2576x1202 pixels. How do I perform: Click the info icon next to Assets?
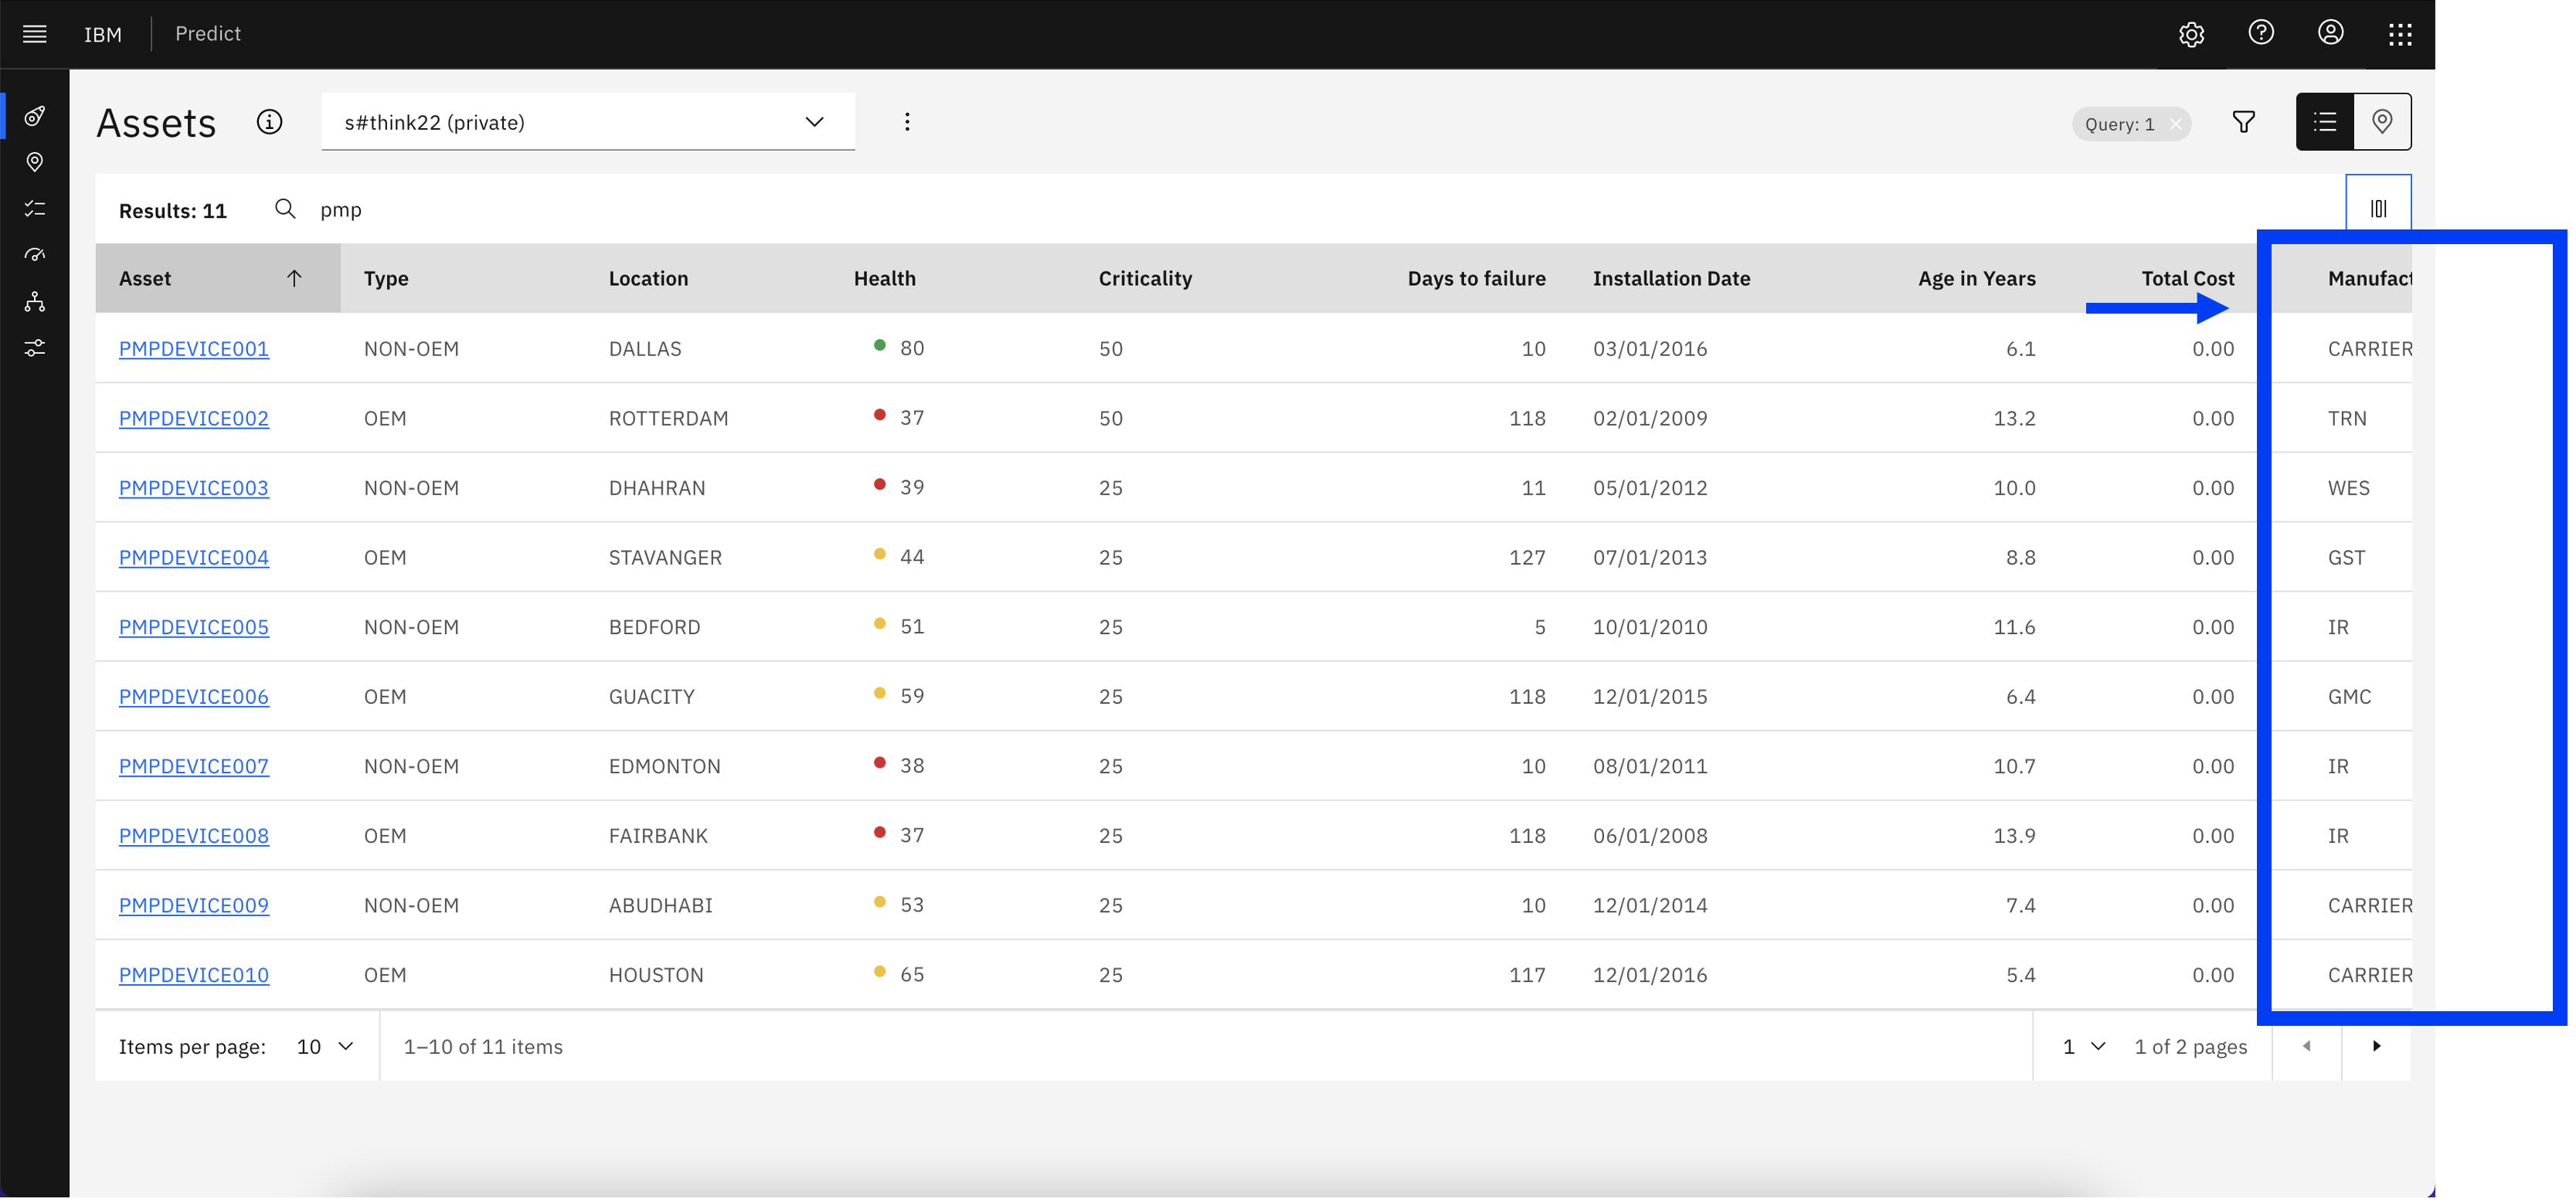(269, 122)
